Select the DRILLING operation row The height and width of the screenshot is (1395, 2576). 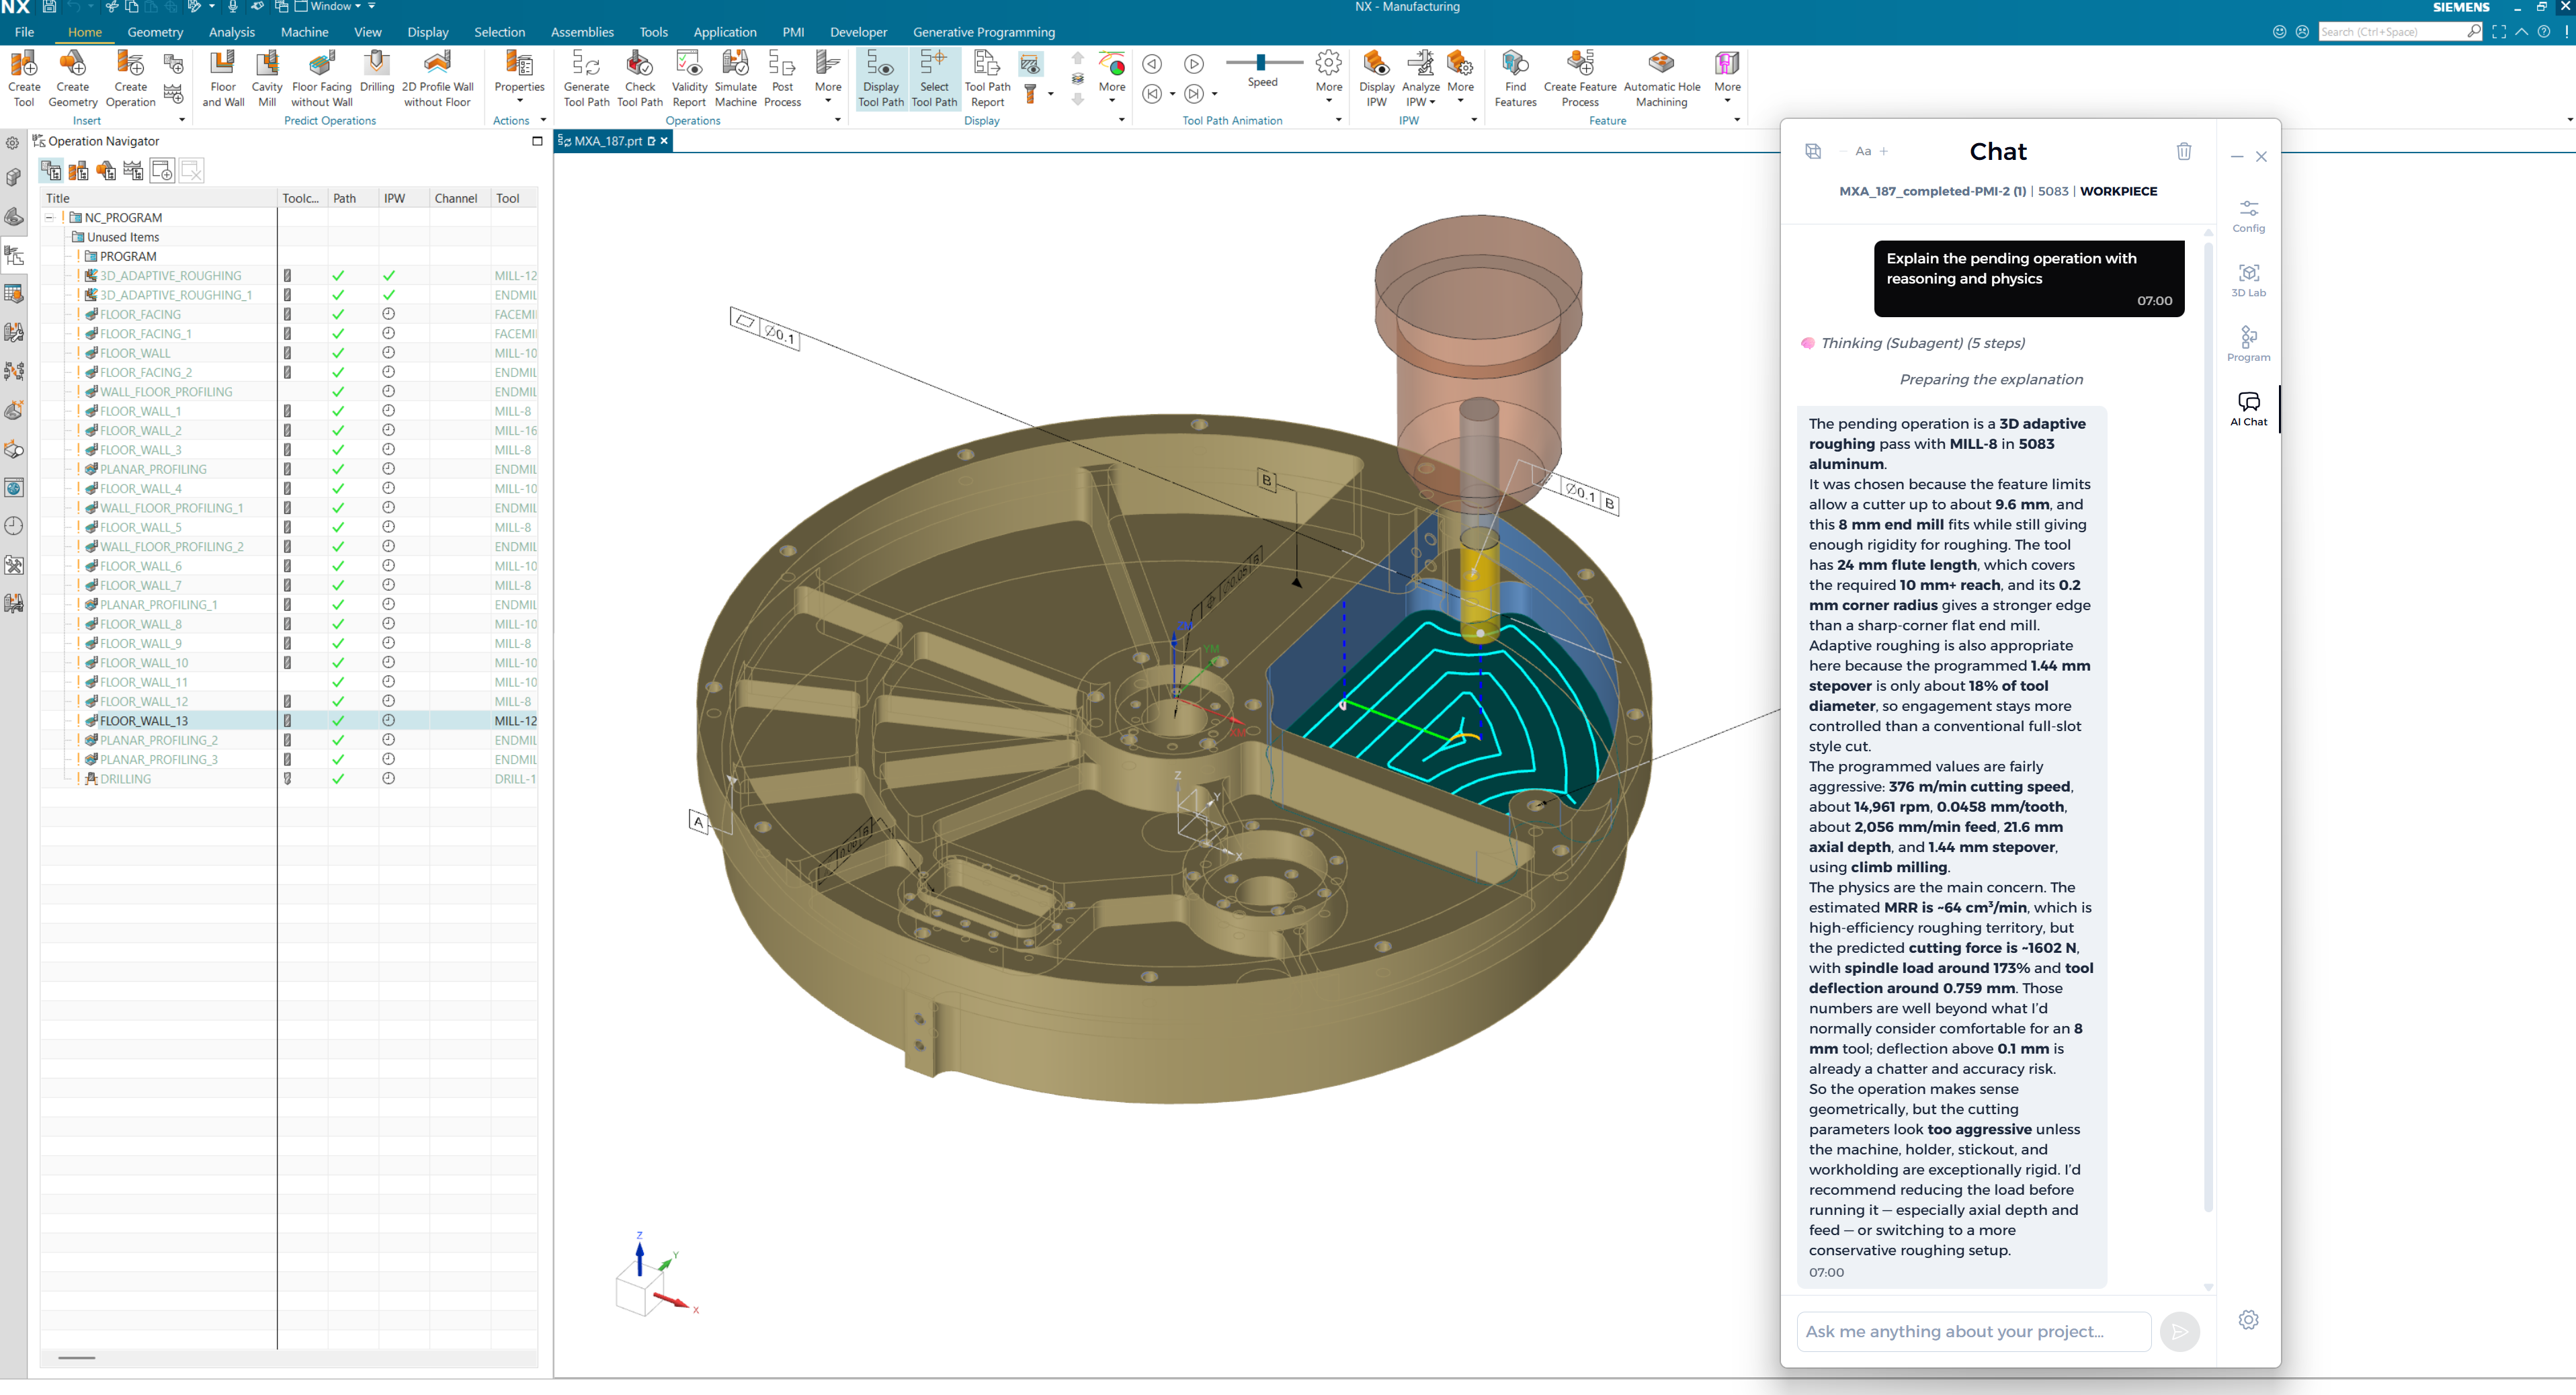pos(289,779)
